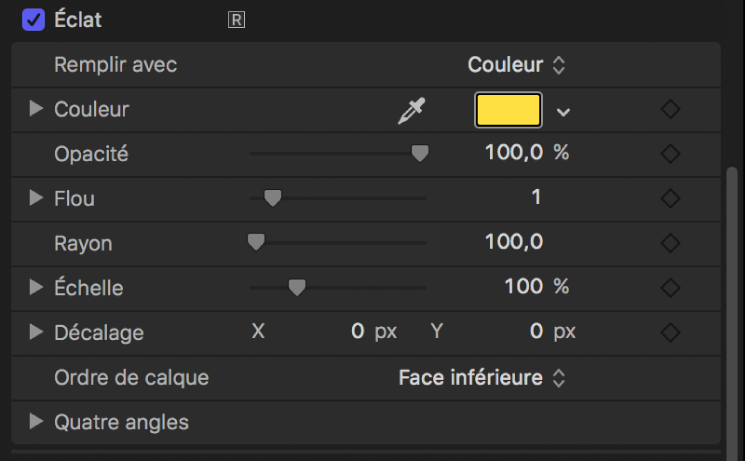The image size is (745, 463).
Task: Click the Rayon value field 100,0
Action: point(513,242)
